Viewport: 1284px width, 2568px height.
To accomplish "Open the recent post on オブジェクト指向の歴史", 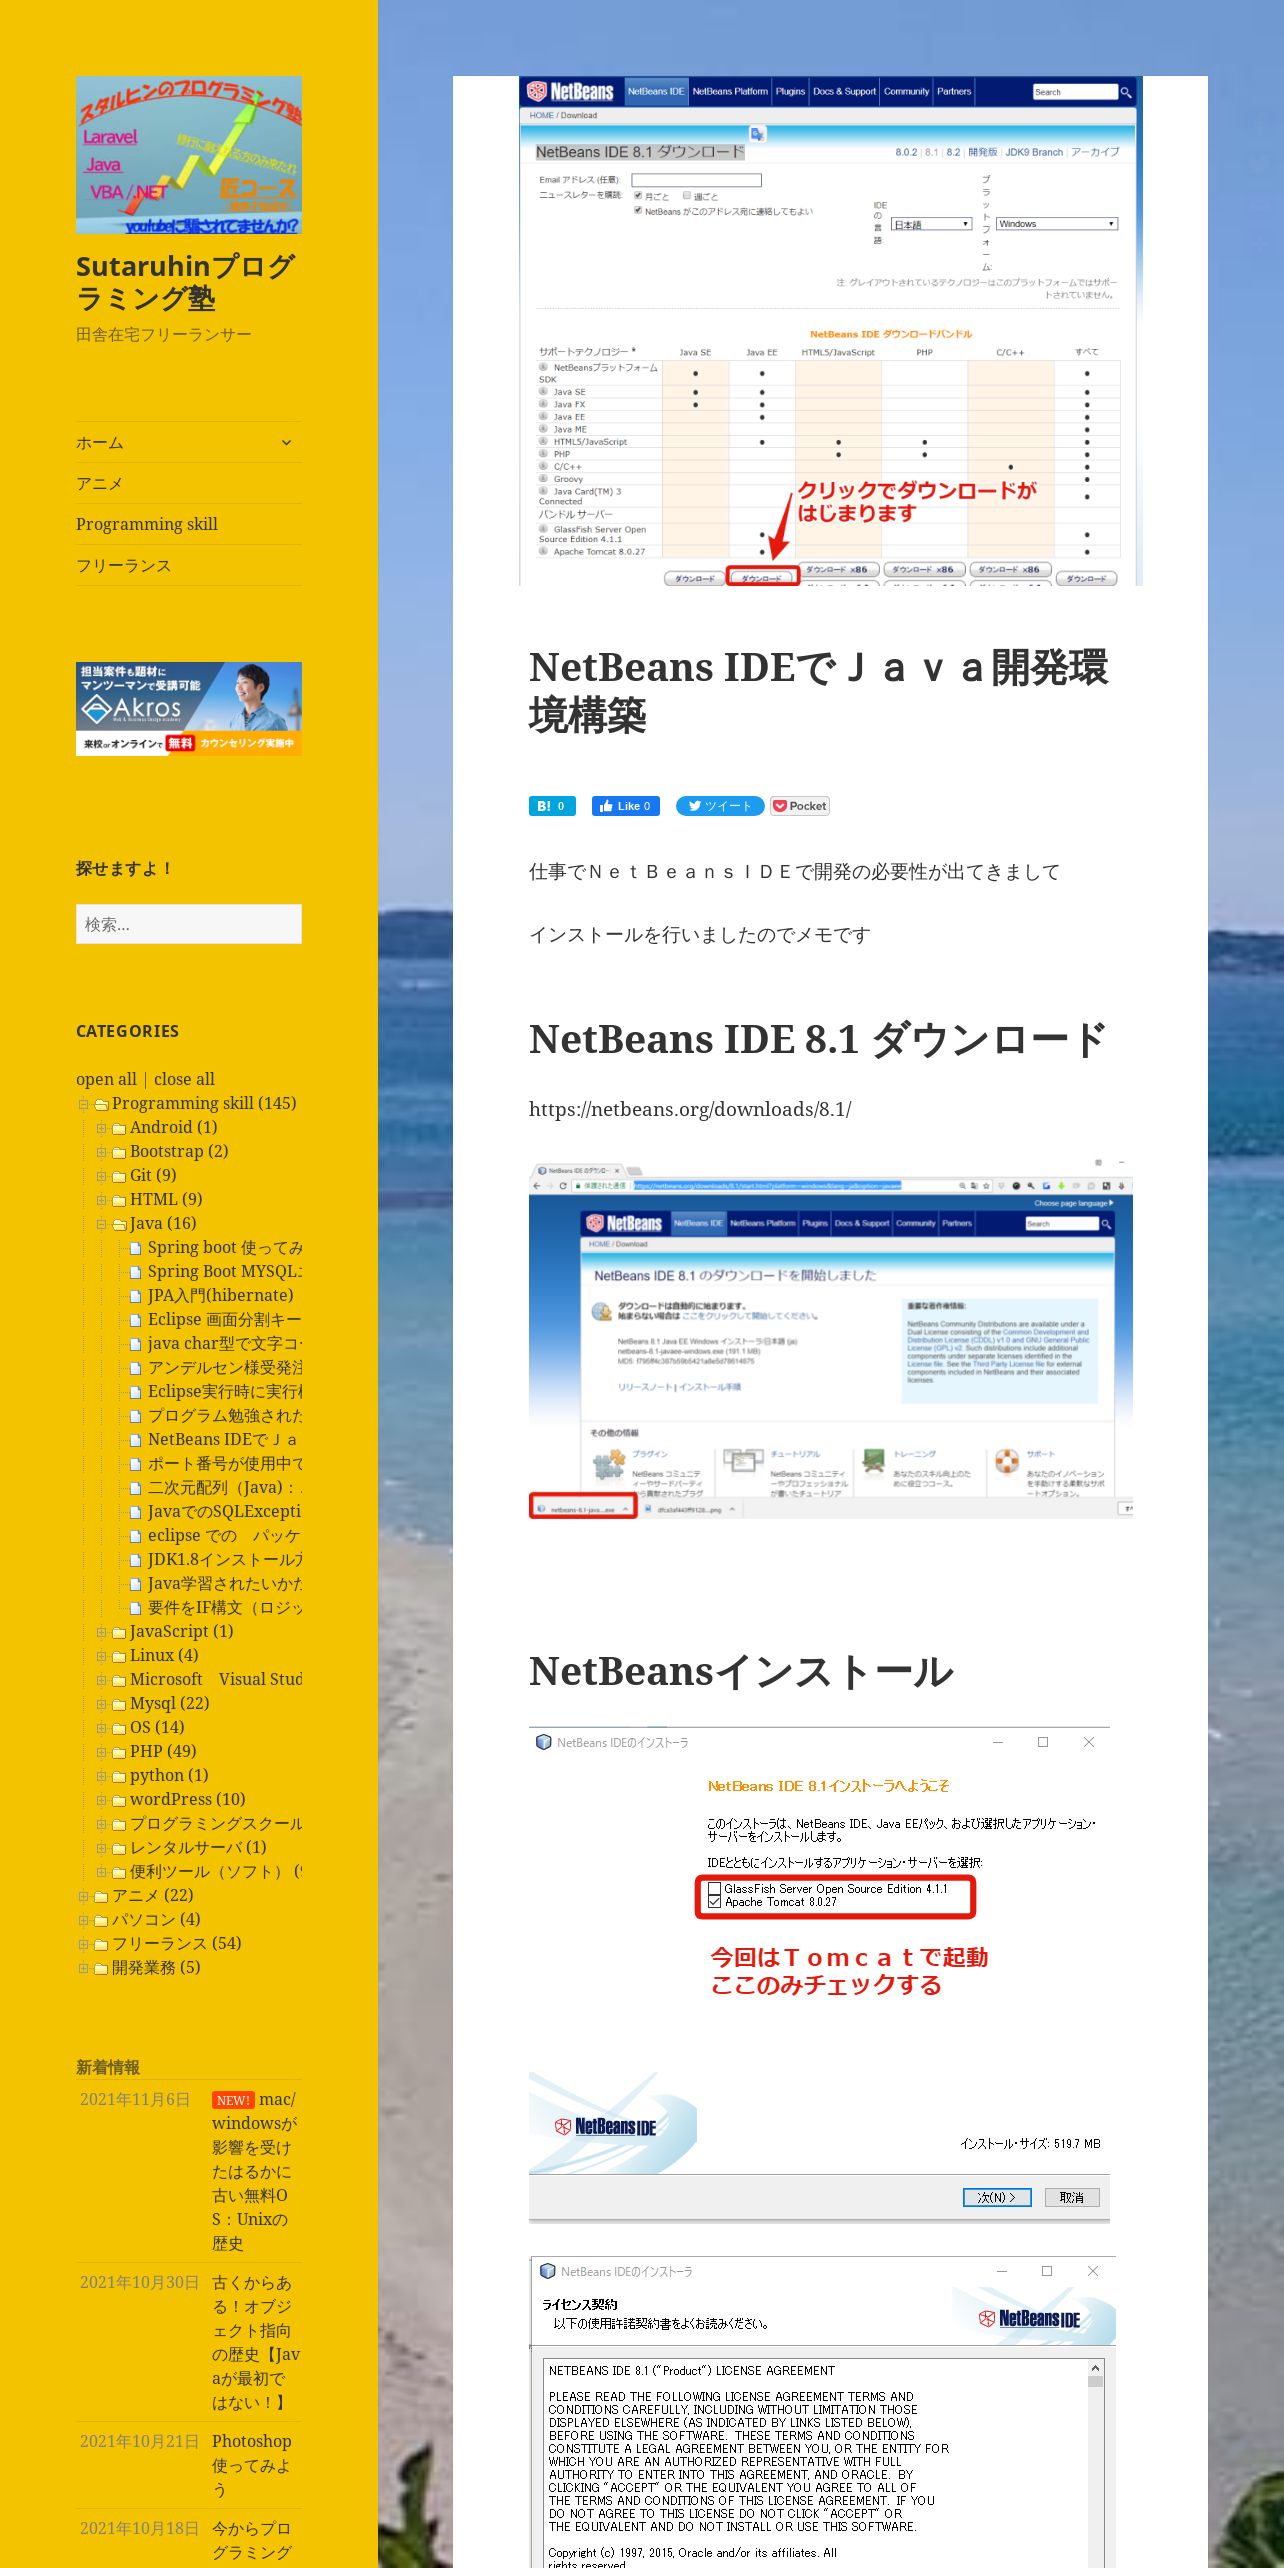I will pos(256,2343).
